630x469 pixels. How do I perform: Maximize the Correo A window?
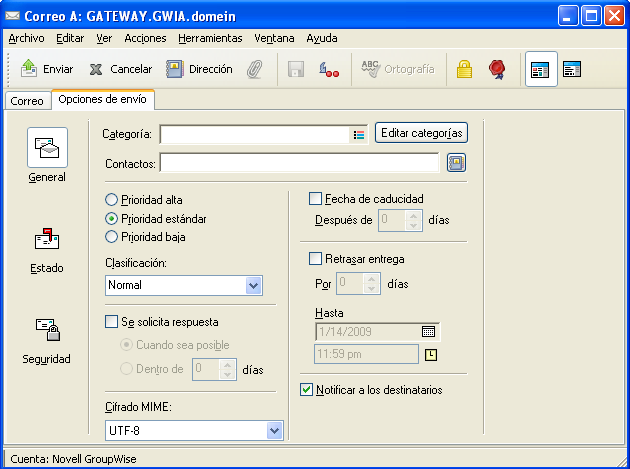591,16
